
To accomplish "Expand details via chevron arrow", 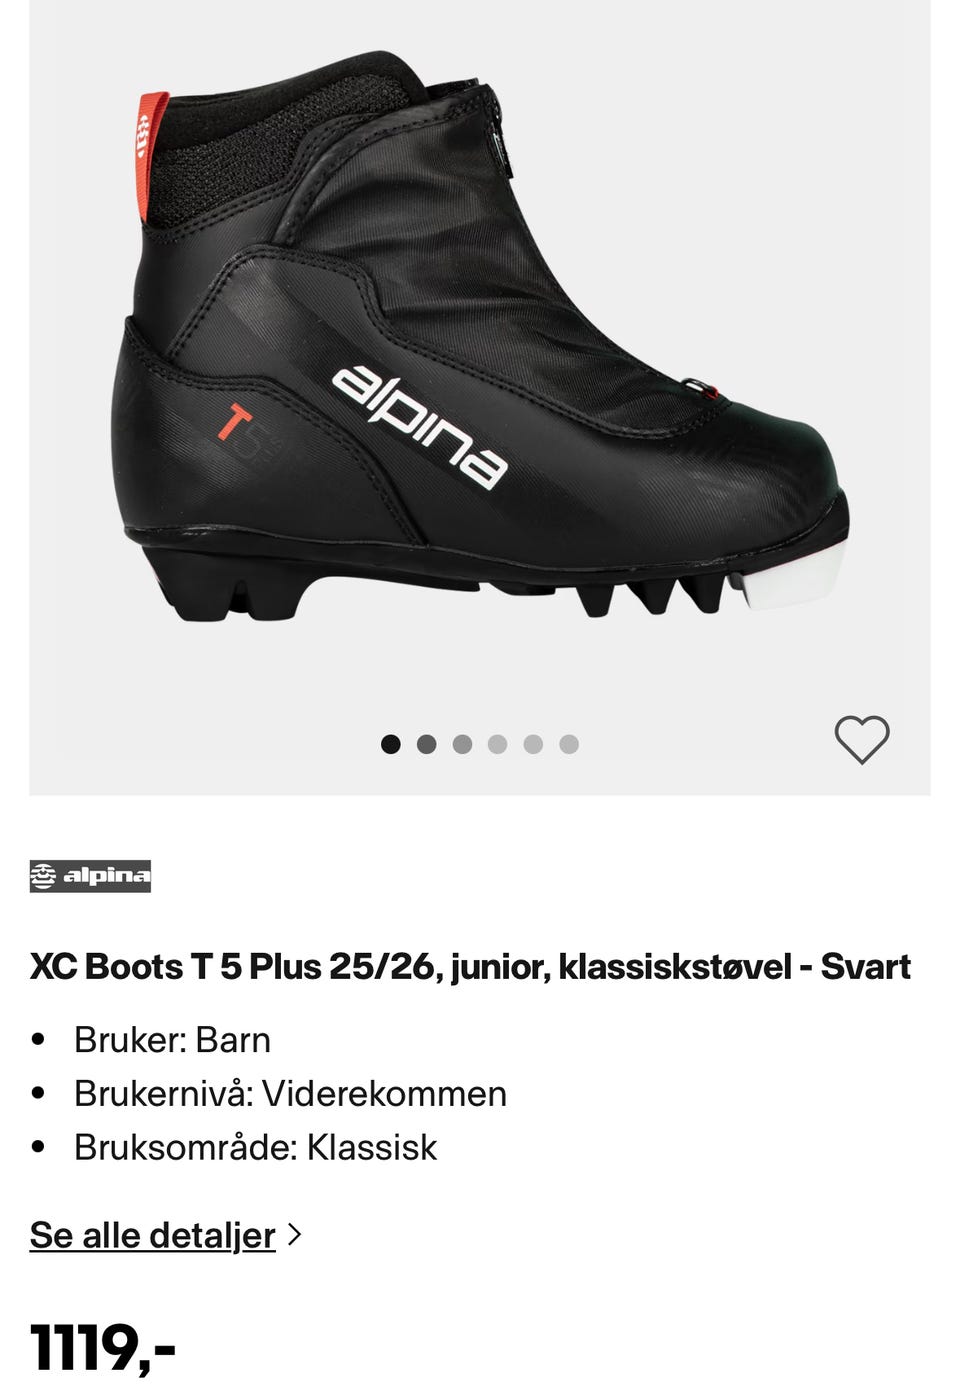I will (x=294, y=1235).
